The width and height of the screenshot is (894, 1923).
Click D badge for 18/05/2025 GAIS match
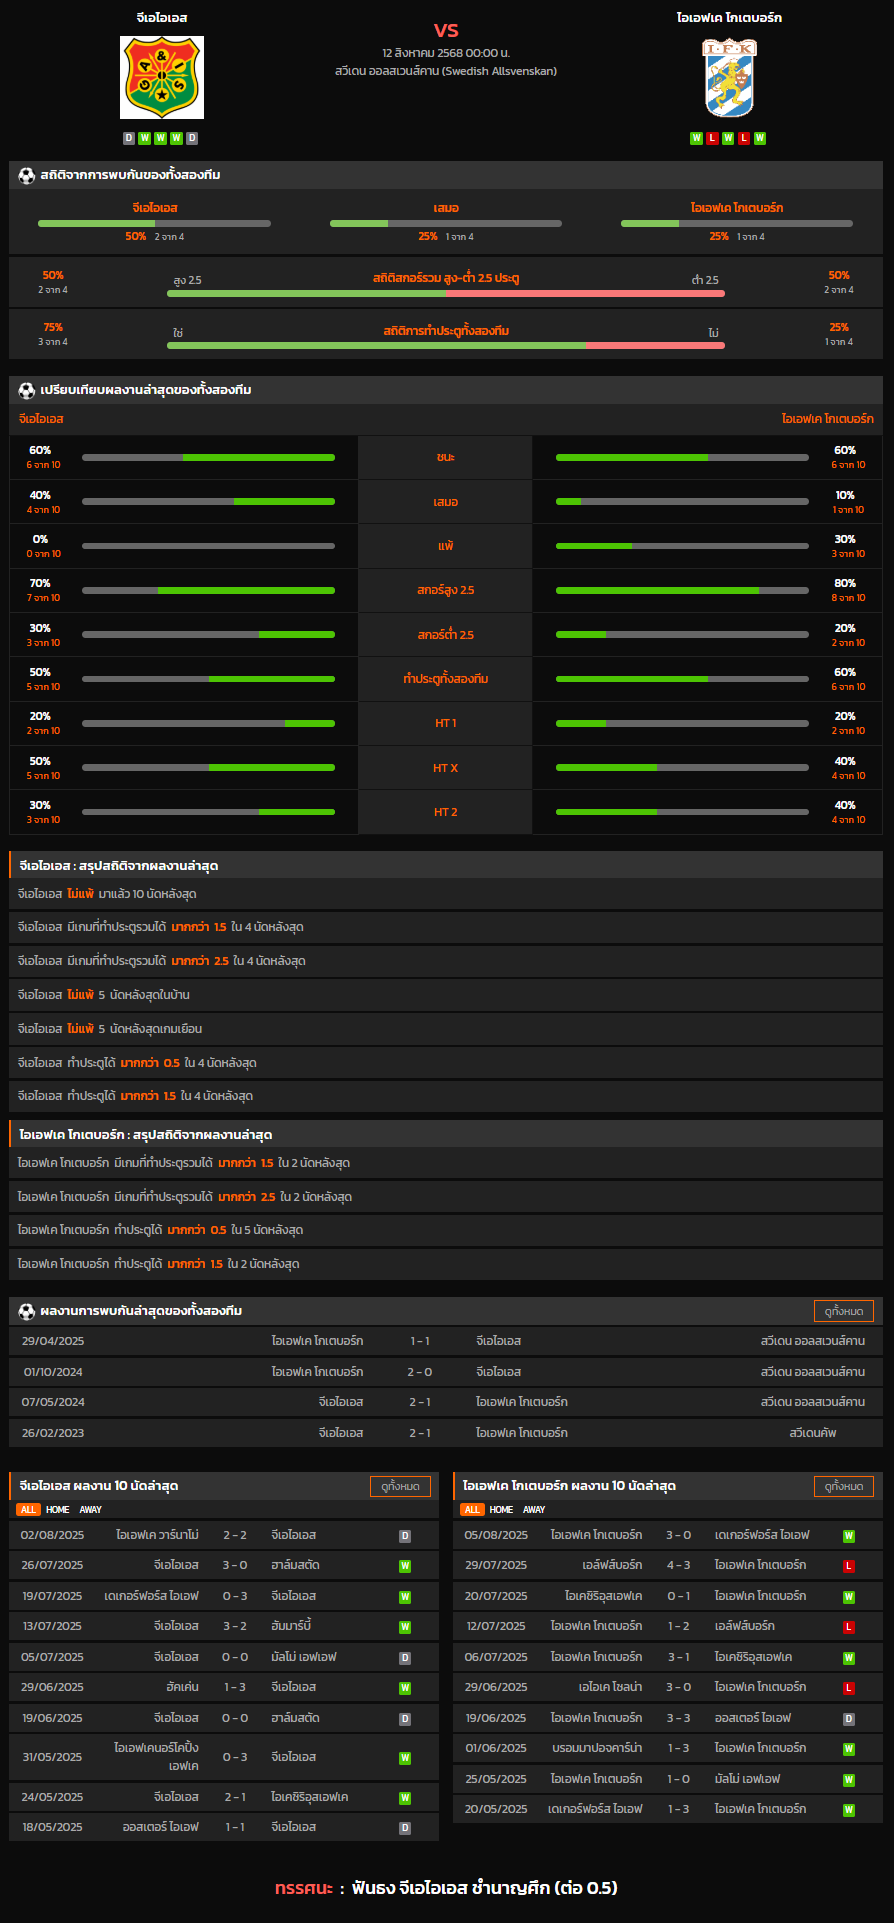click(405, 1828)
